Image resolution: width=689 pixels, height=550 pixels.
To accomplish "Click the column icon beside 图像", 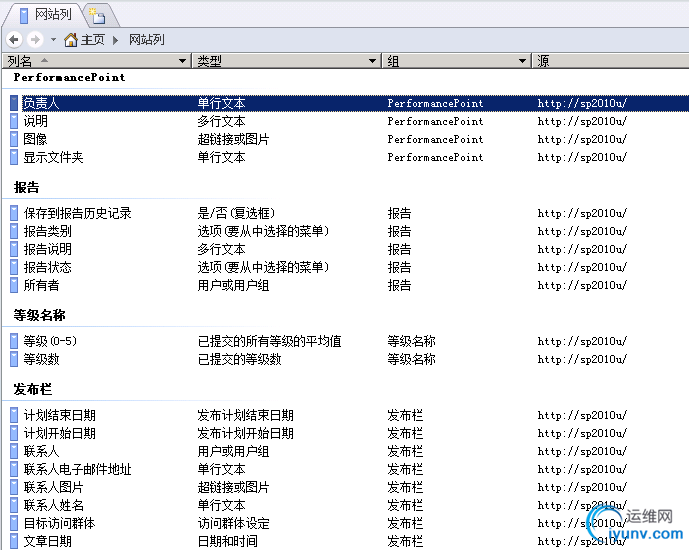I will pos(15,139).
